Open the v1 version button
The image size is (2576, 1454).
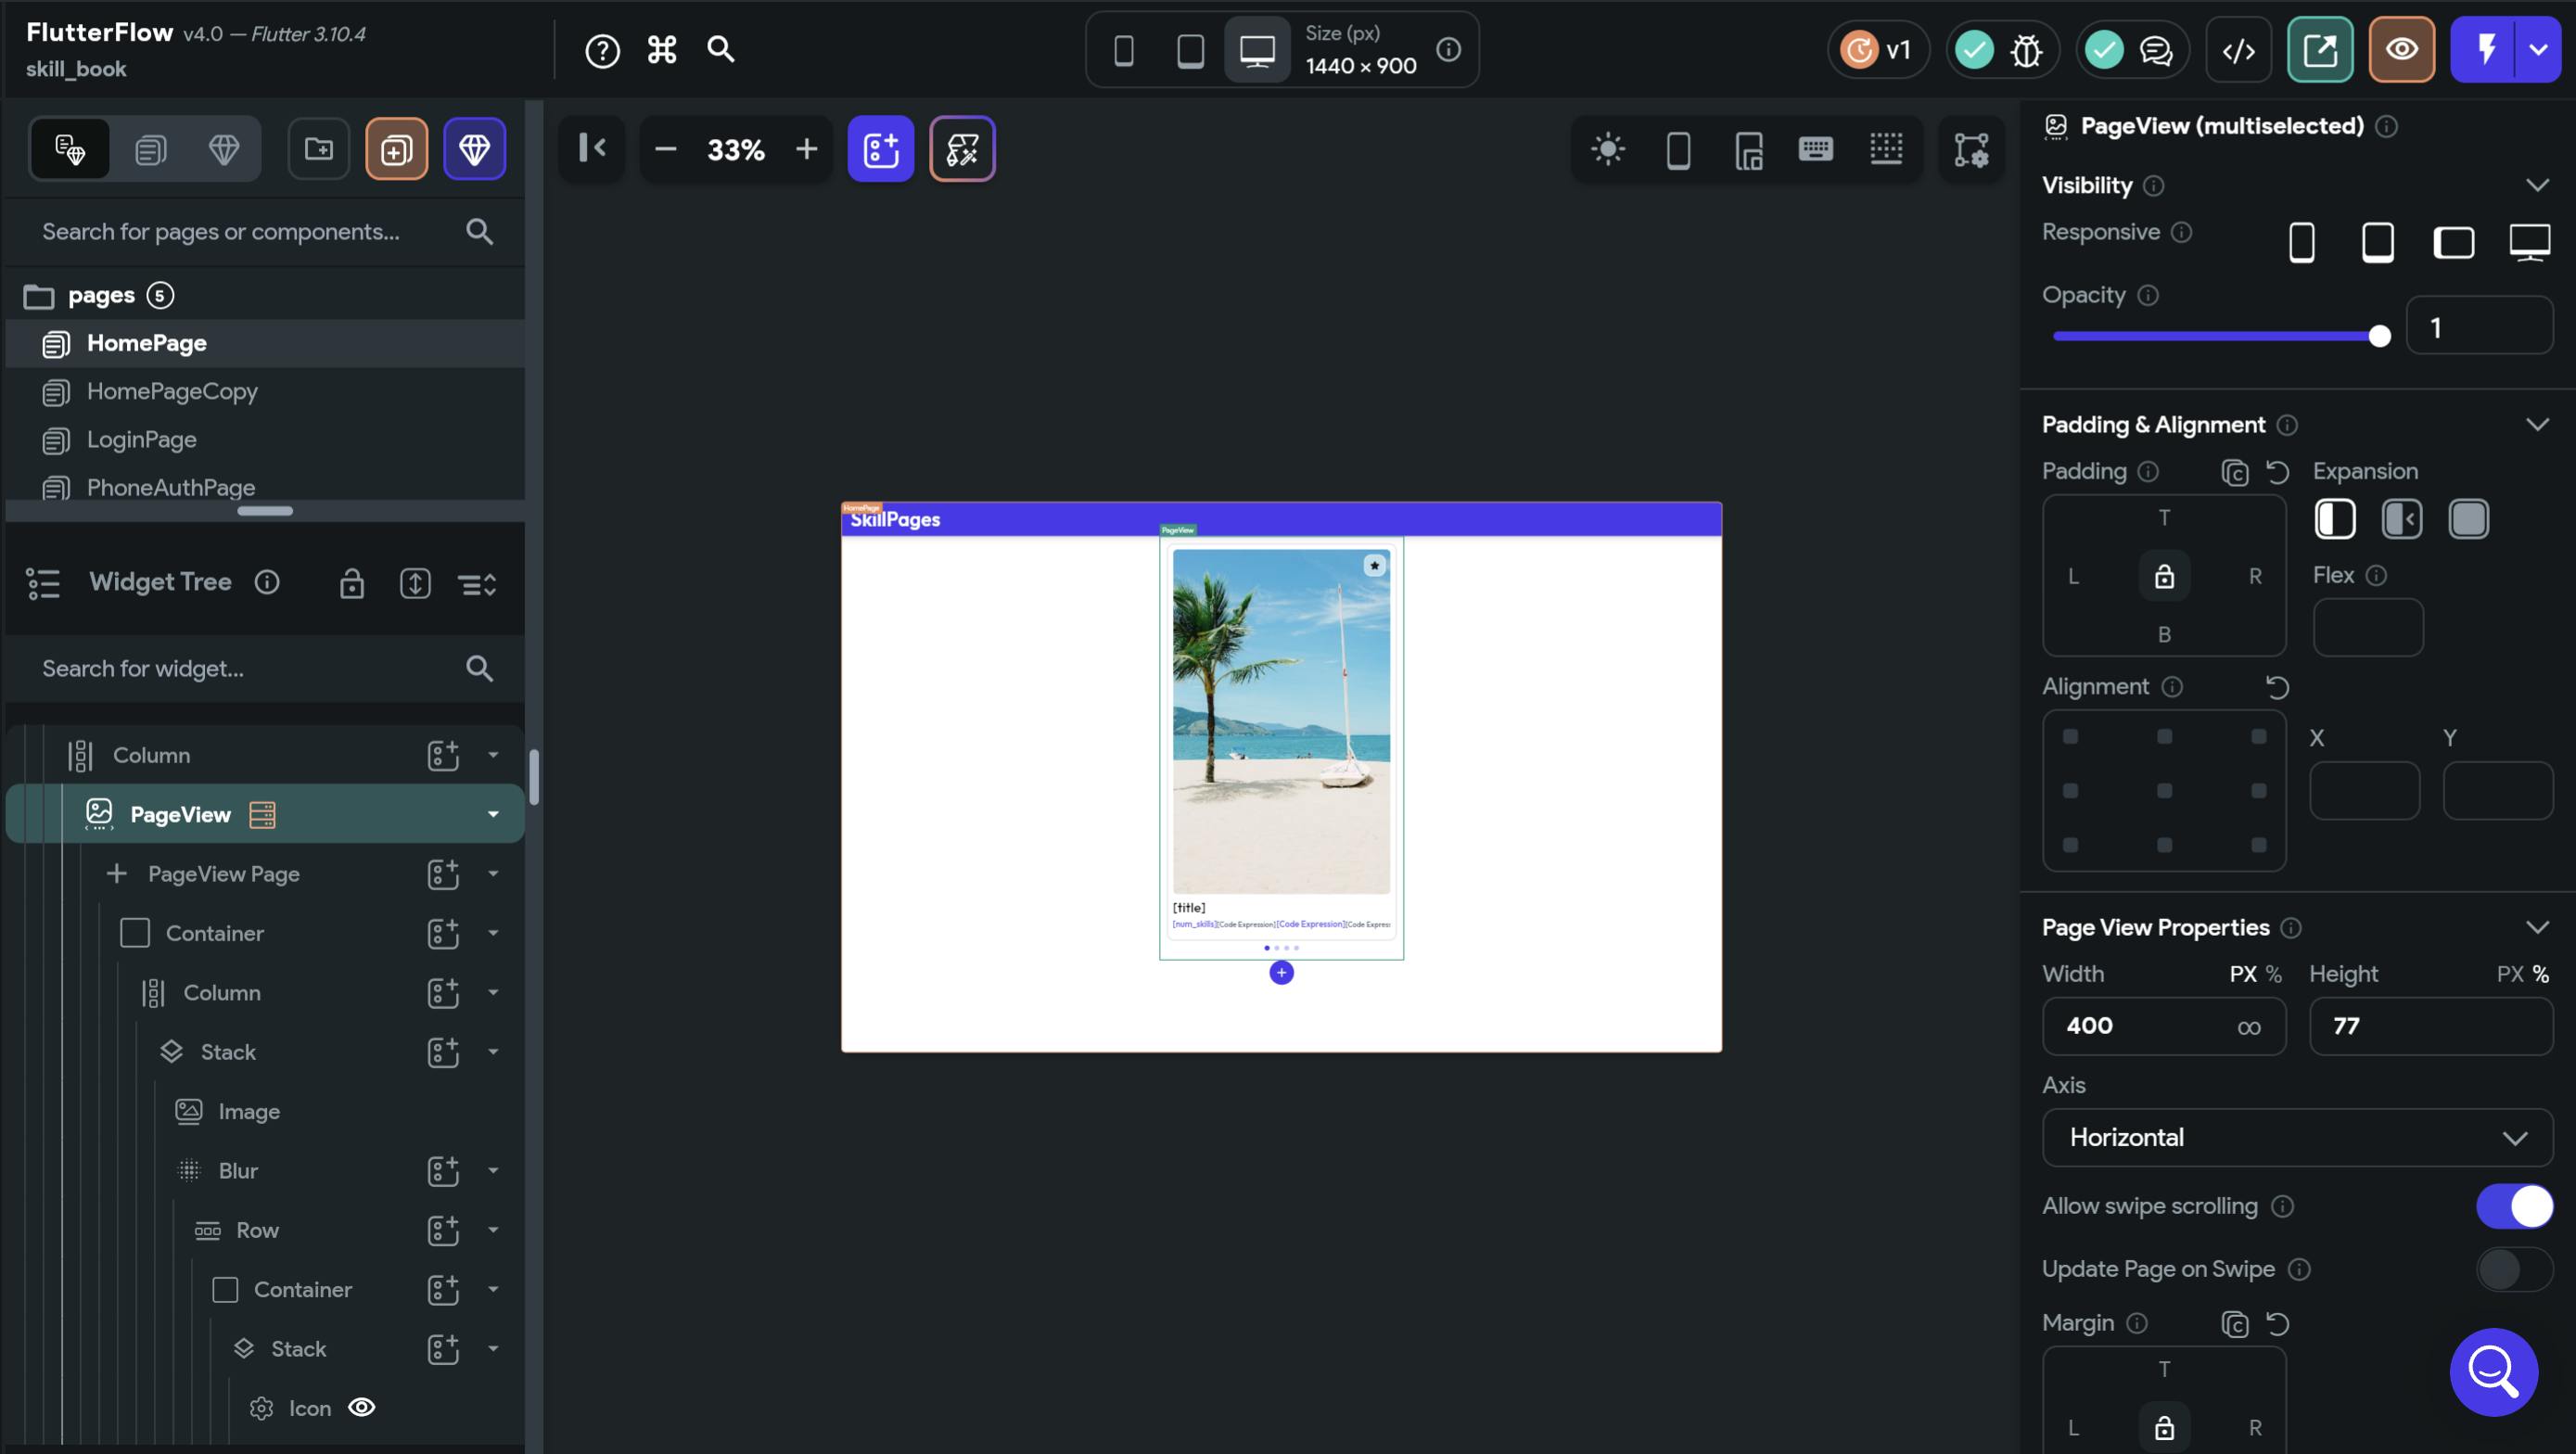1878,50
